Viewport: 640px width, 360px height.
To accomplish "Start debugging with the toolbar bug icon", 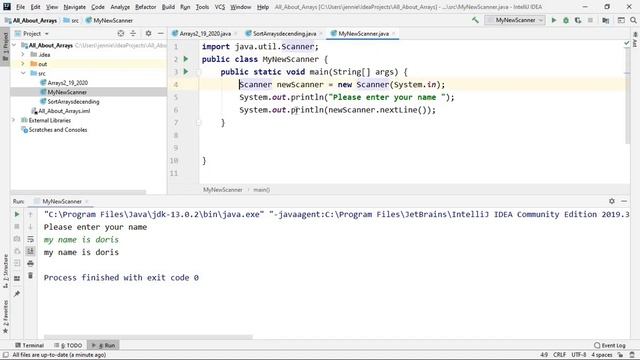I will 566,20.
